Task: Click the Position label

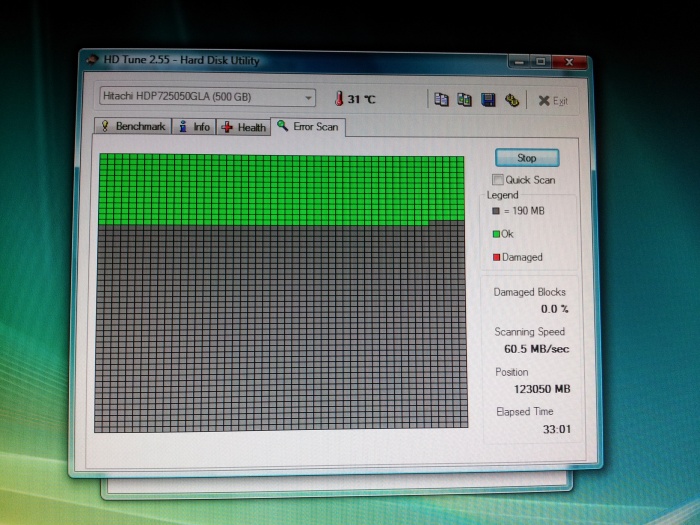Action: click(512, 372)
